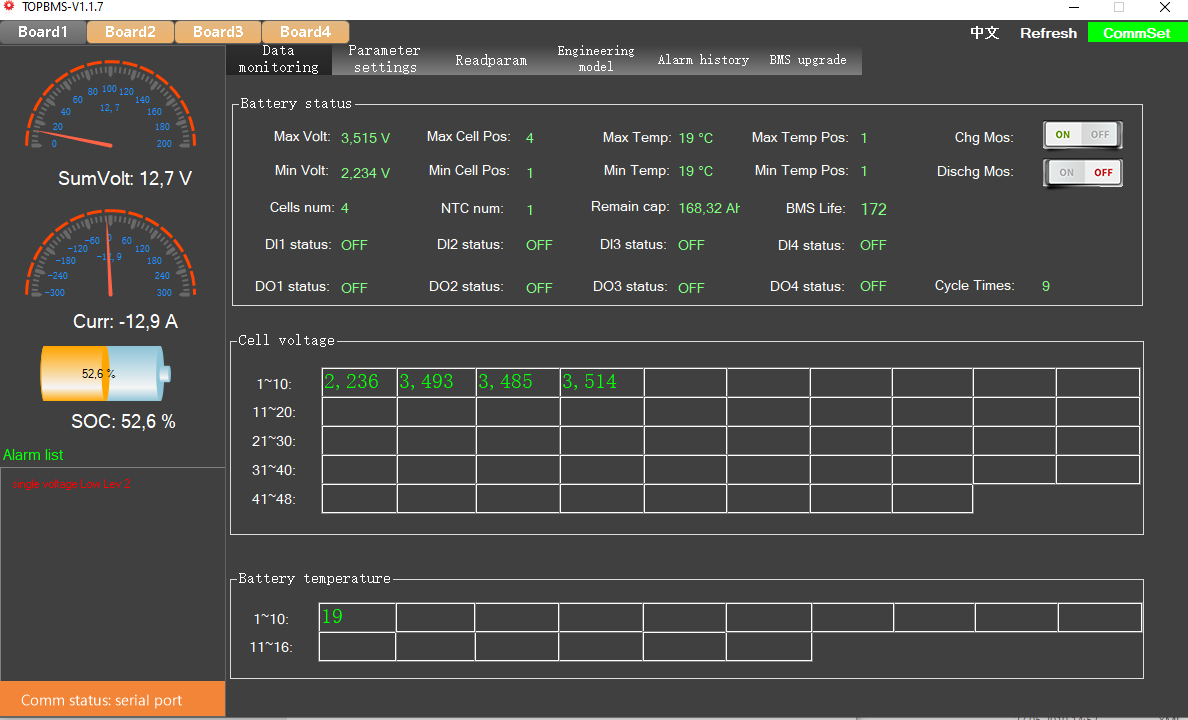Click the green CommSet button
The image size is (1188, 720).
point(1136,33)
